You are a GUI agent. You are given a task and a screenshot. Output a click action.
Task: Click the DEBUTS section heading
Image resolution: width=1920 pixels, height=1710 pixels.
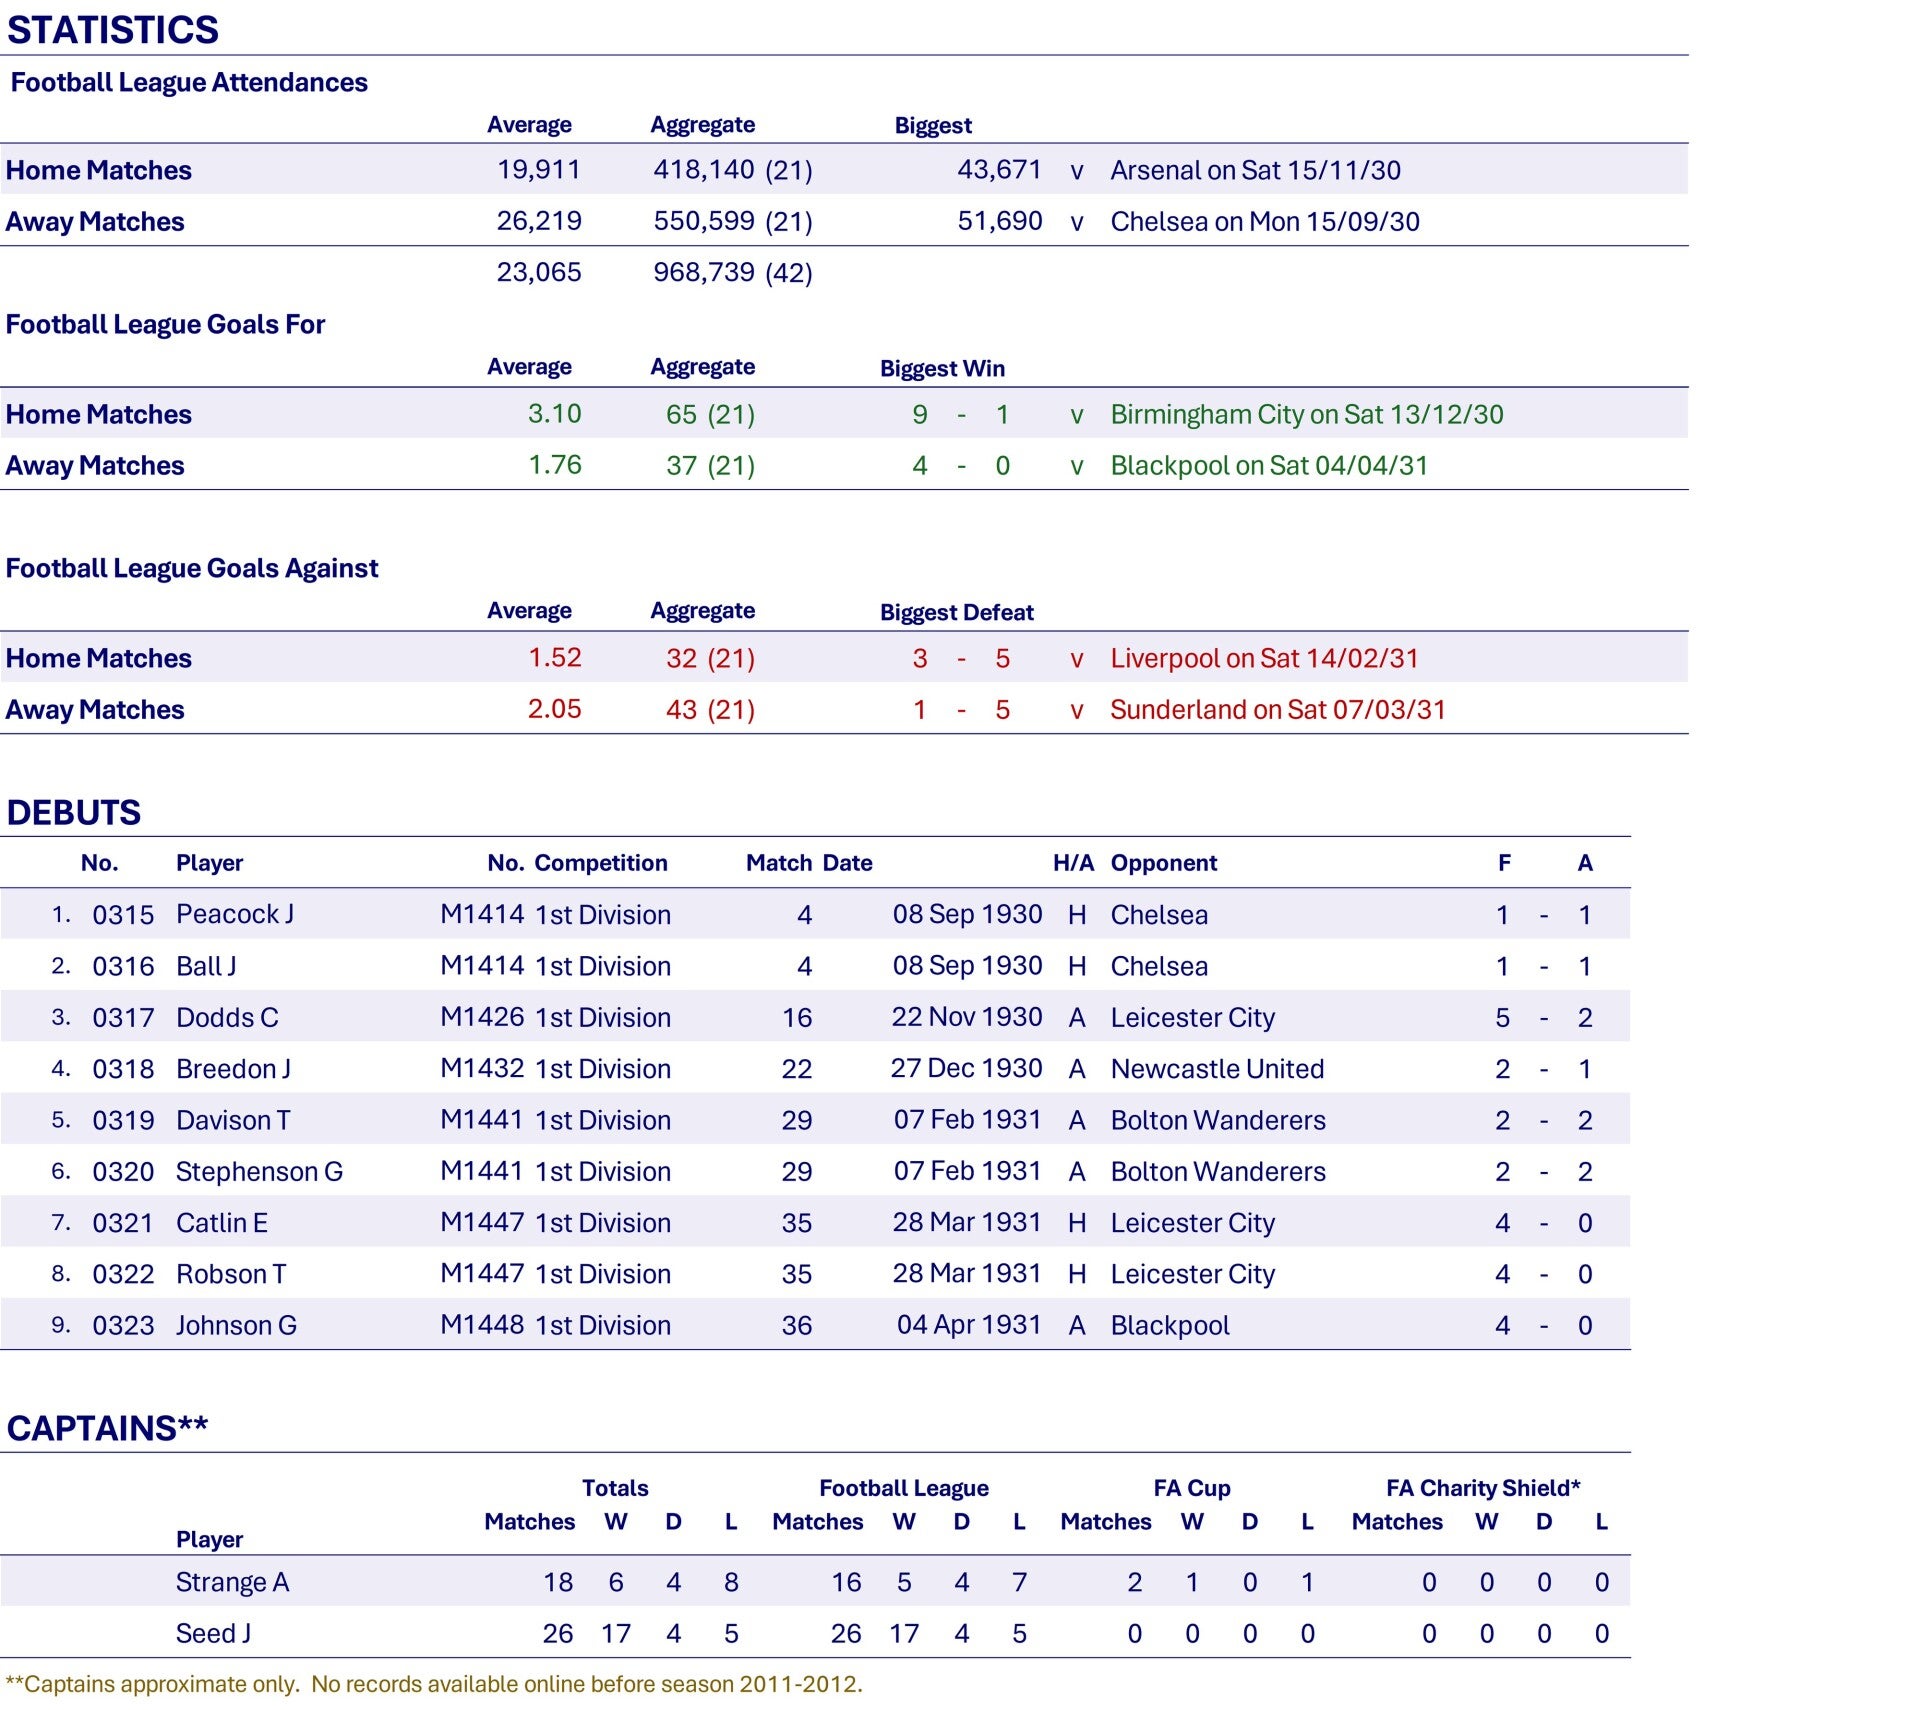point(74,812)
